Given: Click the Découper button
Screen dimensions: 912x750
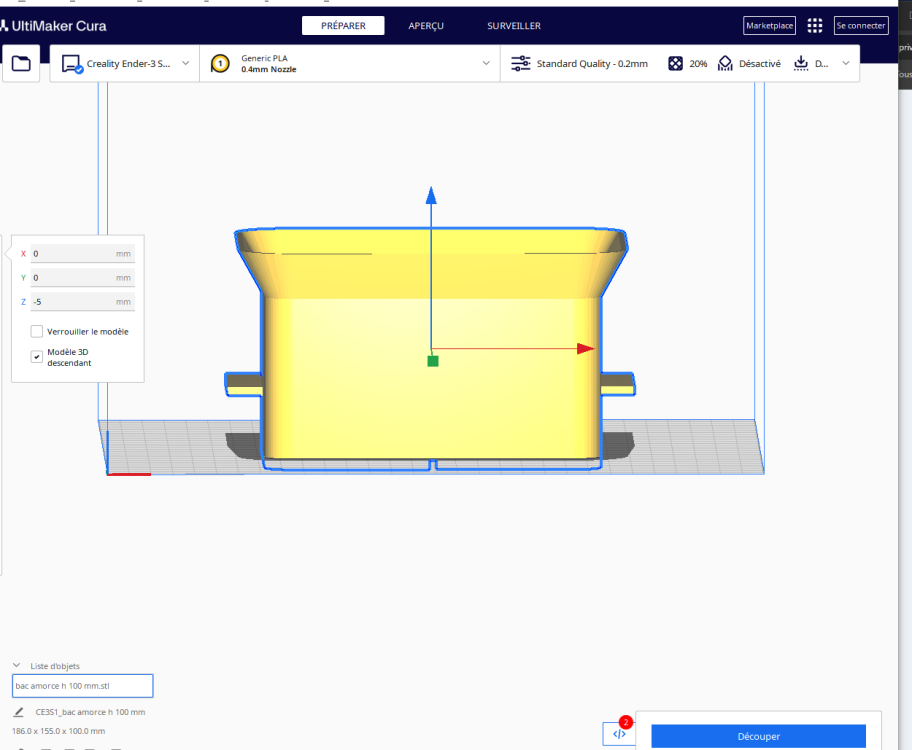Looking at the screenshot, I should [x=758, y=736].
